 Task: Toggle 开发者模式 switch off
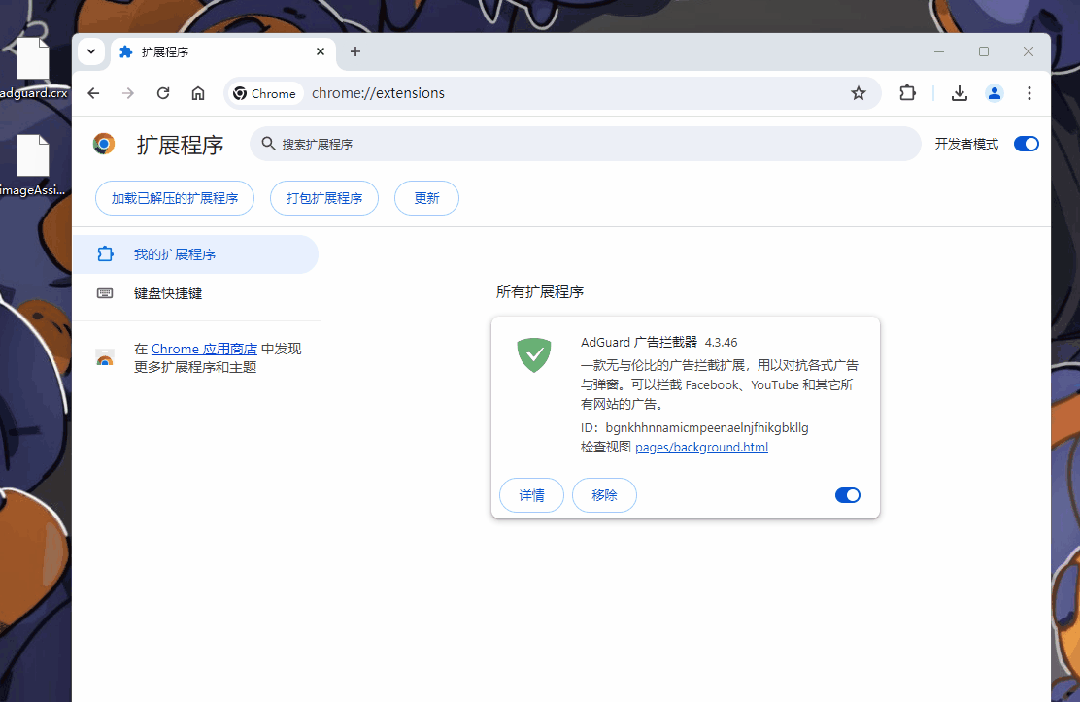click(x=1026, y=144)
